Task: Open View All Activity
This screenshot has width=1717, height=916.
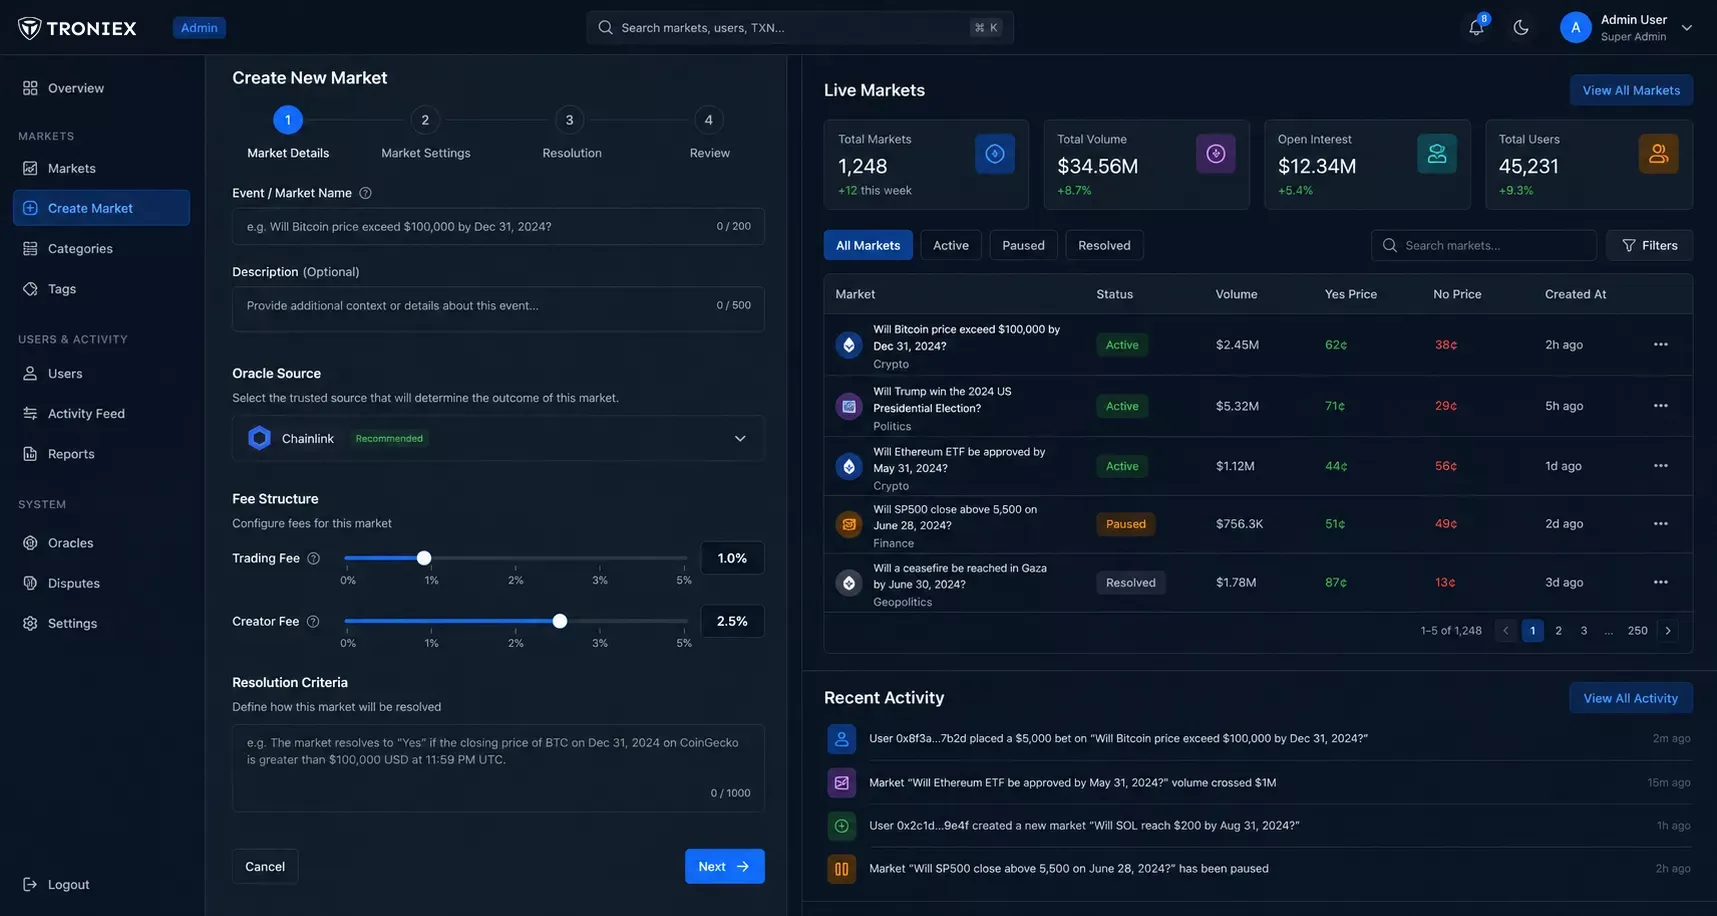Action: [1631, 698]
